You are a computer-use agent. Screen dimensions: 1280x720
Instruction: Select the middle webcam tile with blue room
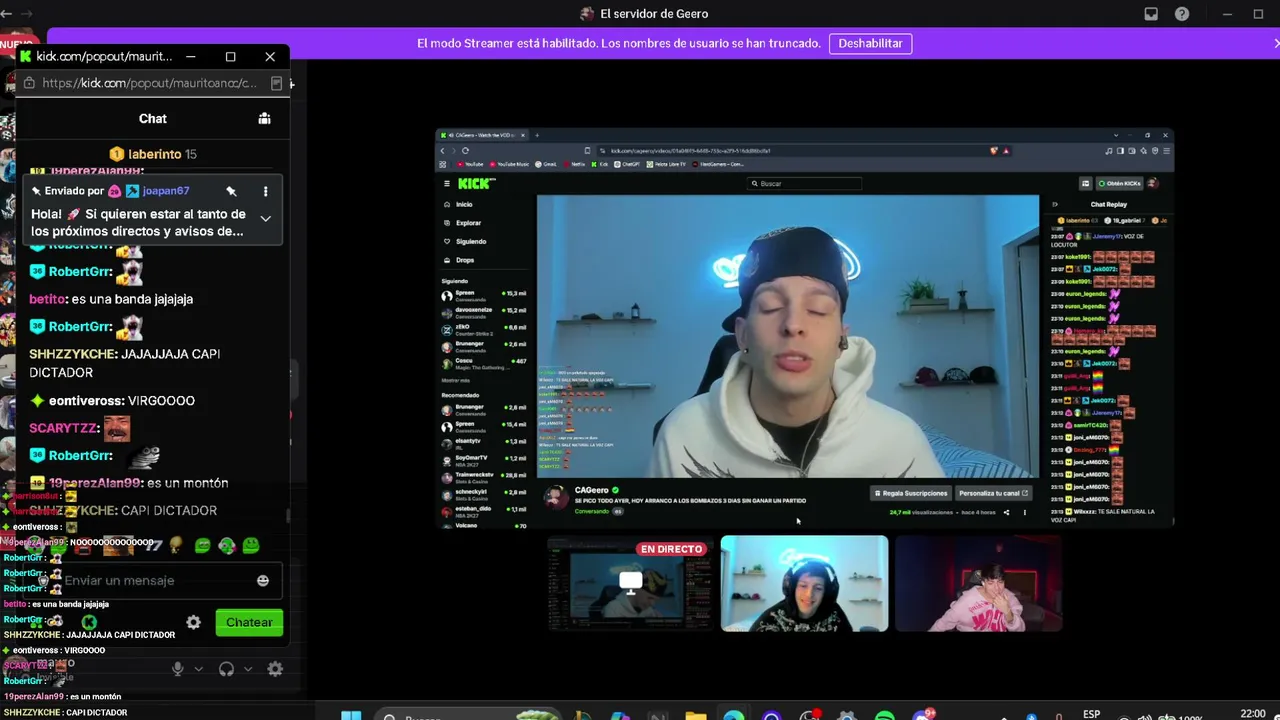click(x=804, y=584)
